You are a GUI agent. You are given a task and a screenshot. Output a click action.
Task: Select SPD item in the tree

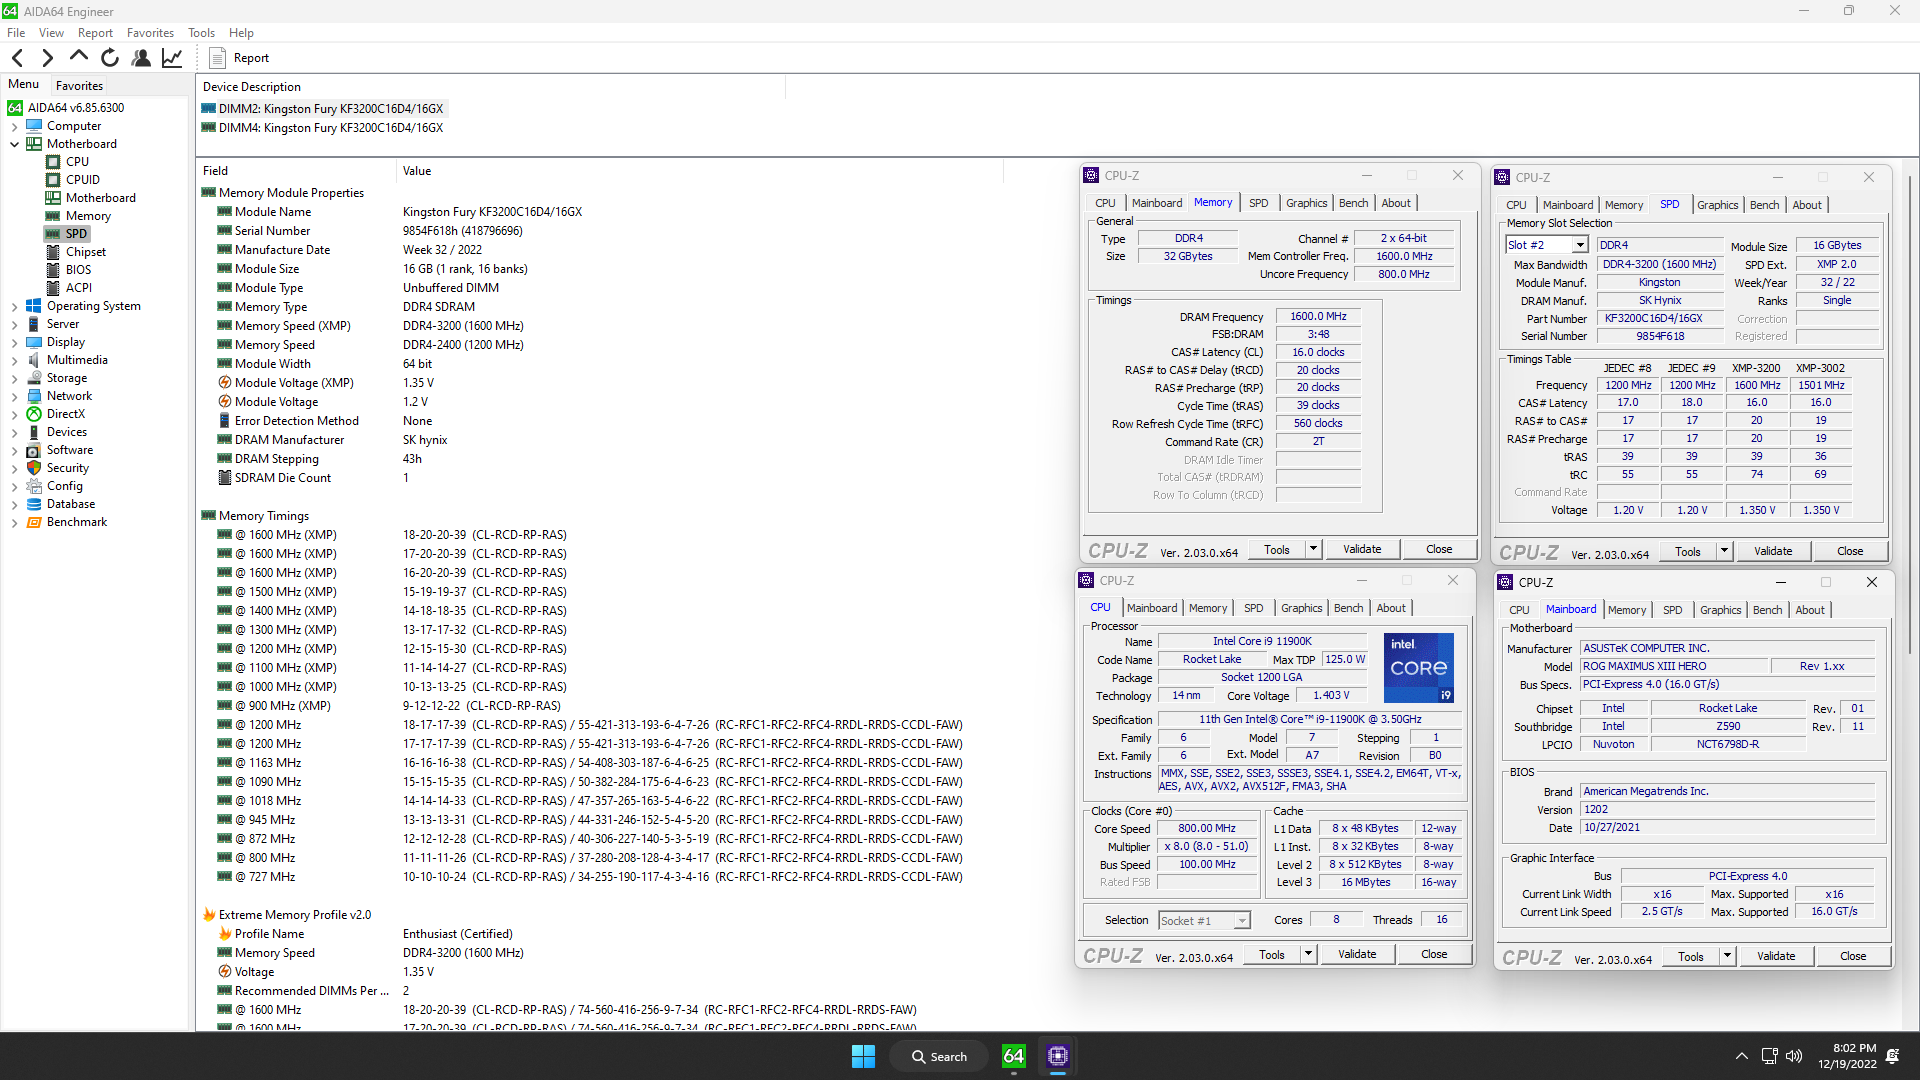tap(76, 234)
